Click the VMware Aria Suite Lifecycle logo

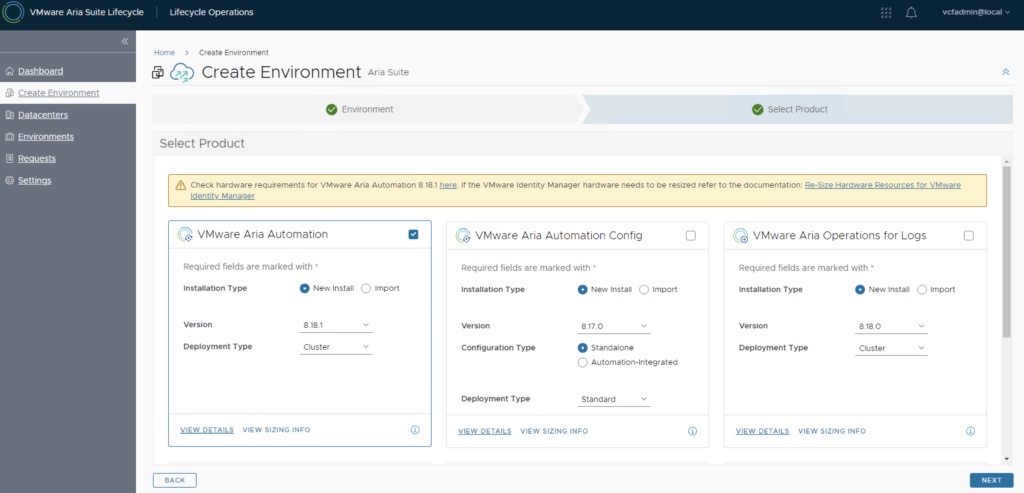click(x=14, y=13)
